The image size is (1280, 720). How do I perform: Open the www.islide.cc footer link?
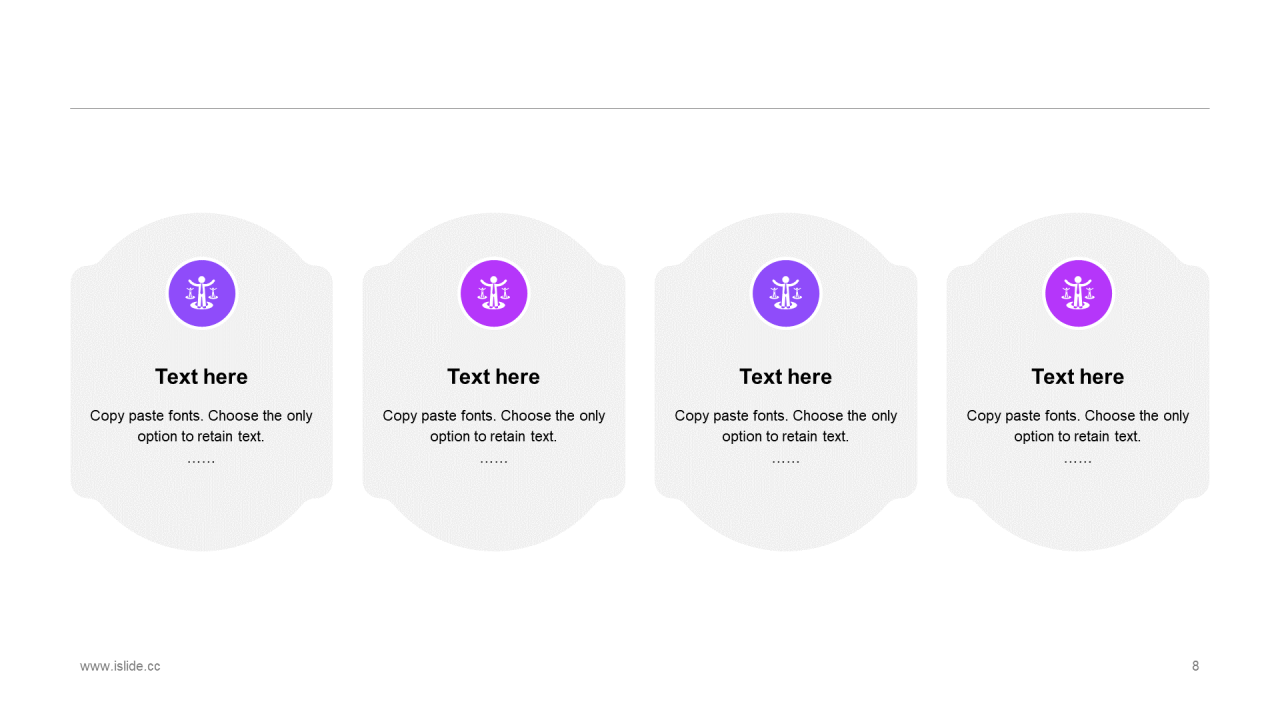pos(120,666)
